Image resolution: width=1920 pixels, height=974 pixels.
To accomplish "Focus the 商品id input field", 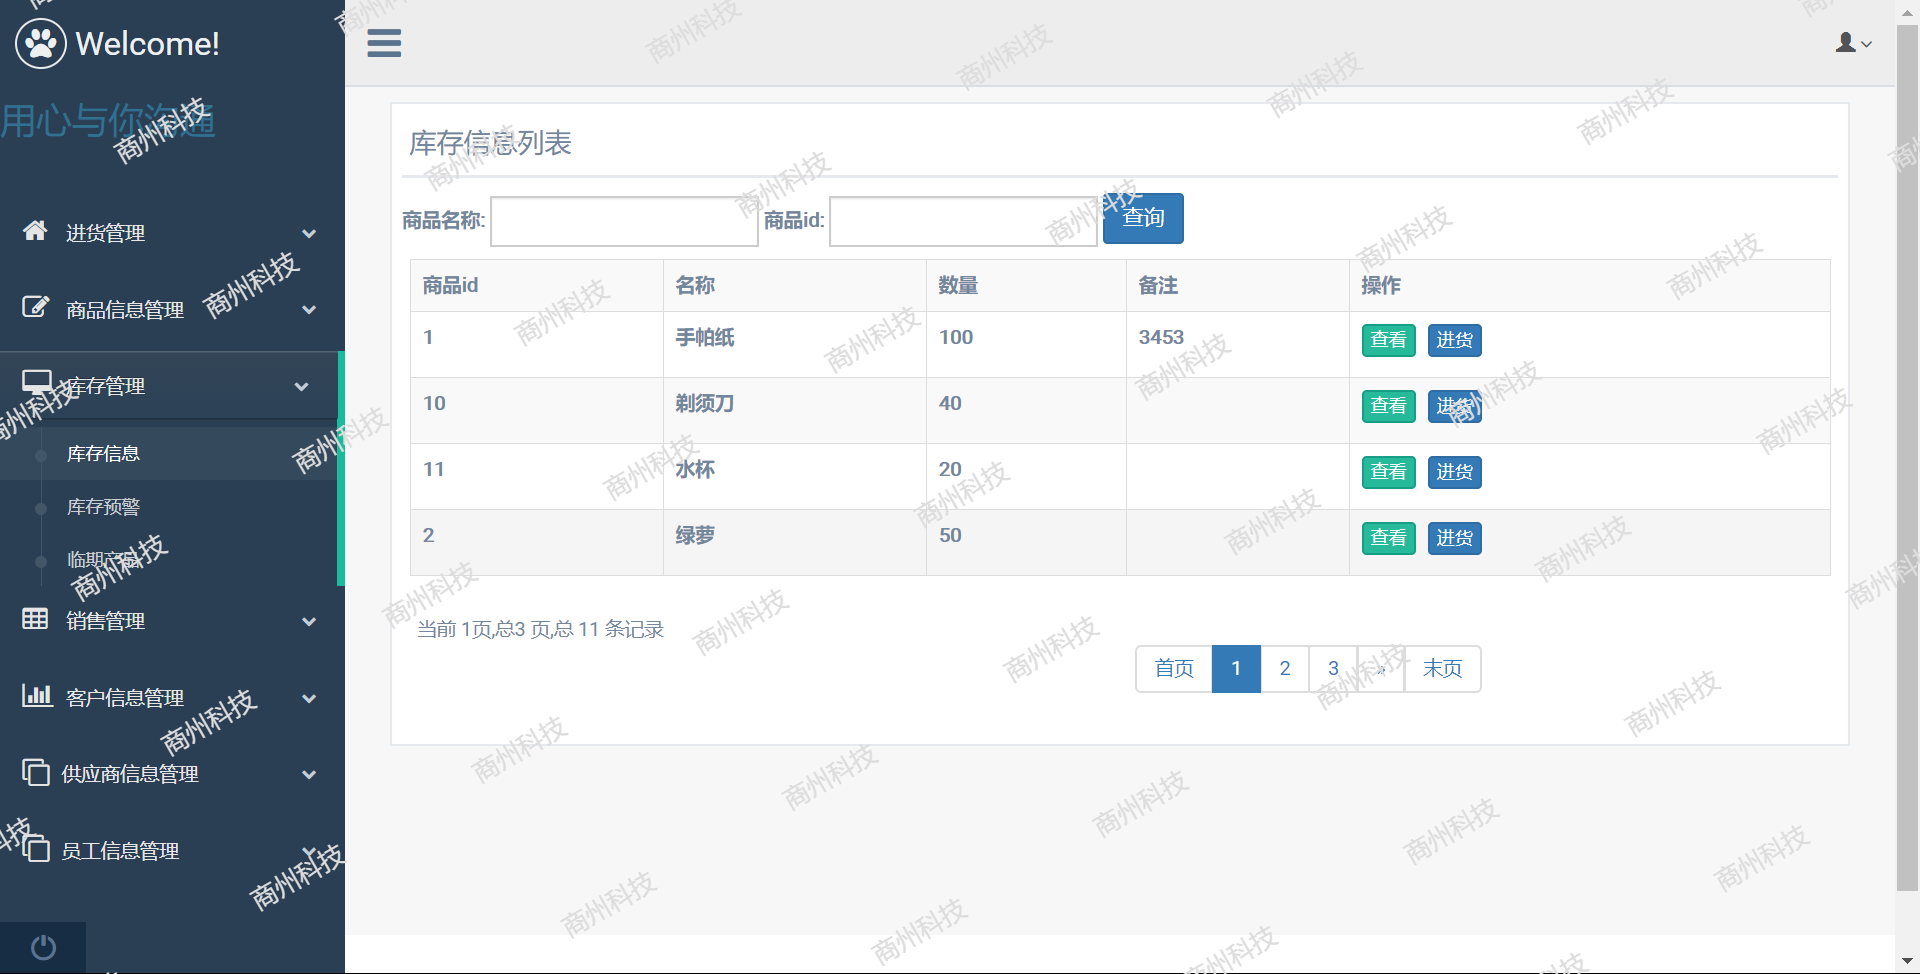I will pyautogui.click(x=963, y=221).
